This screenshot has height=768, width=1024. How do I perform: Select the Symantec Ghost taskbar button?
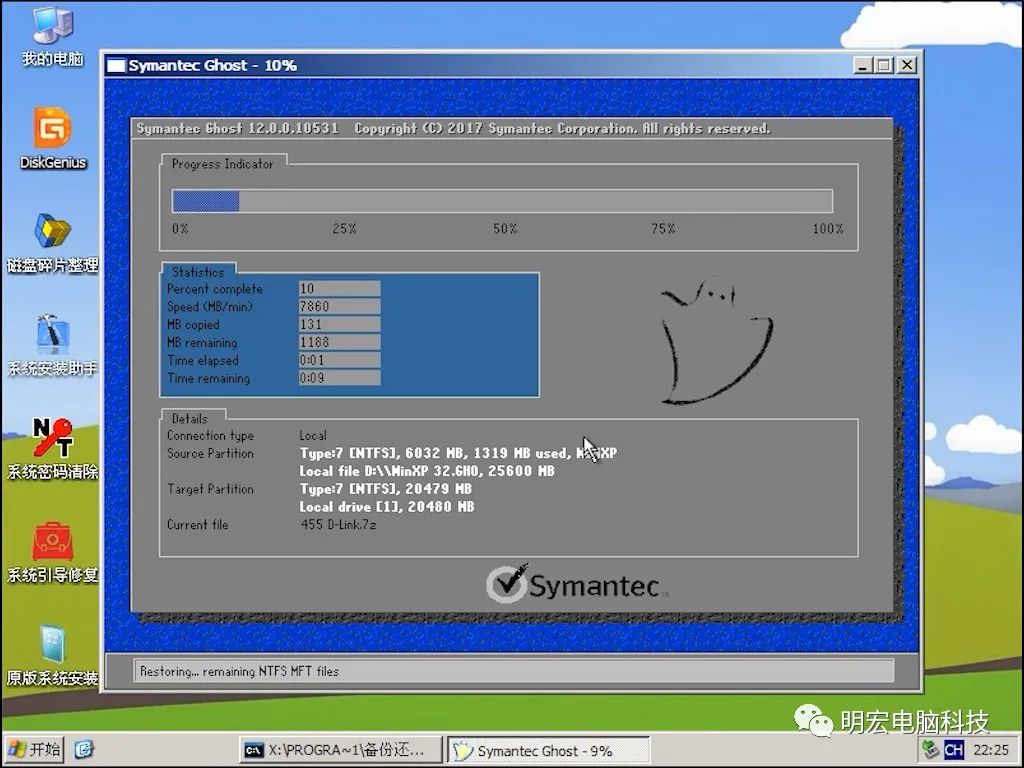(x=546, y=750)
